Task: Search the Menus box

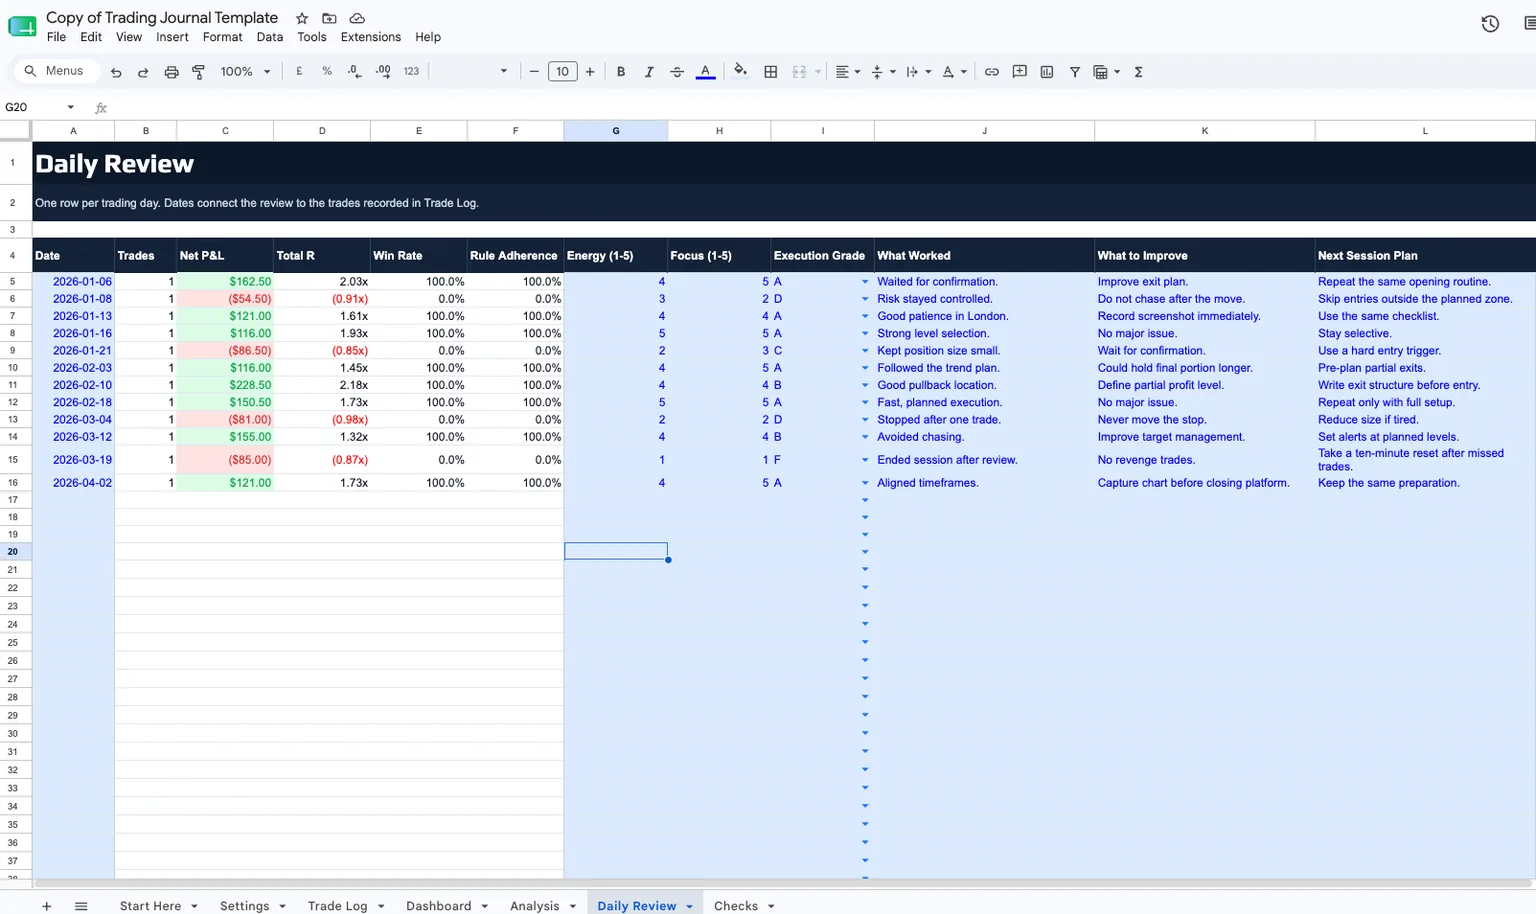Action: coord(57,71)
